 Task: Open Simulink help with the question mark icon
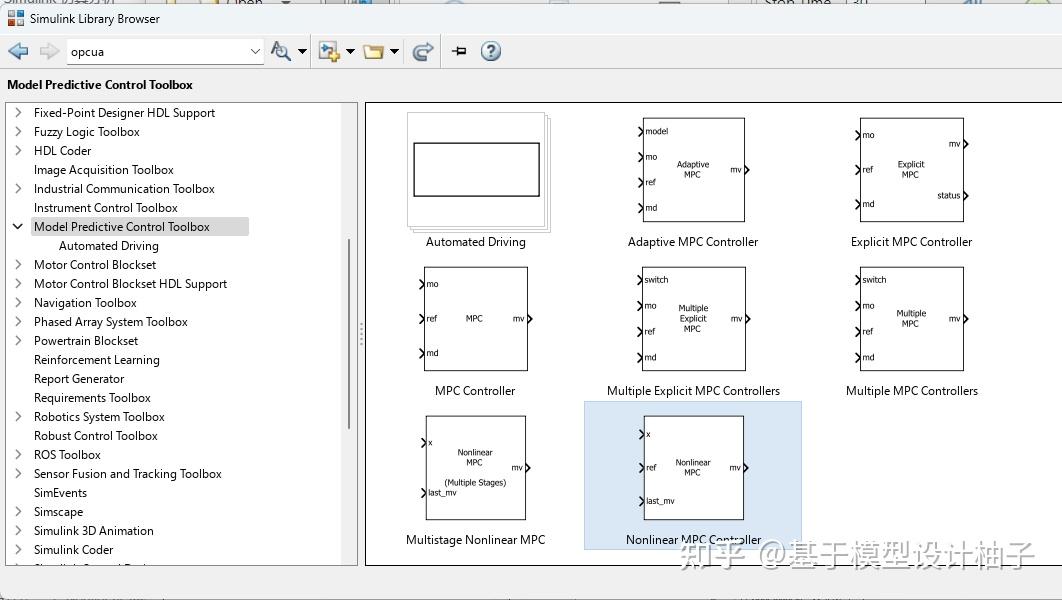pos(490,51)
